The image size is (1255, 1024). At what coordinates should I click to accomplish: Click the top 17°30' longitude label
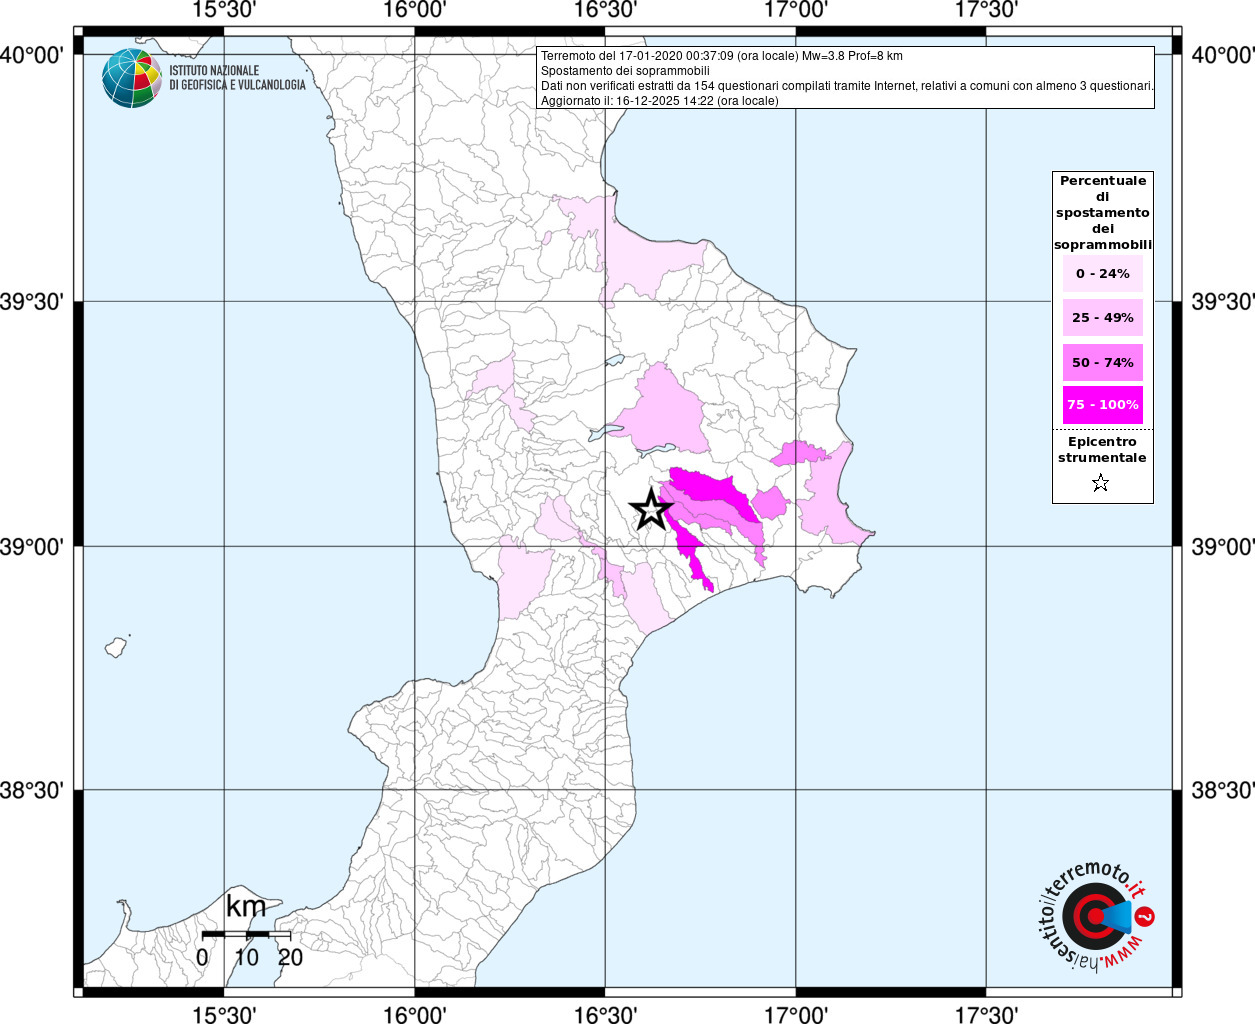pos(986,10)
